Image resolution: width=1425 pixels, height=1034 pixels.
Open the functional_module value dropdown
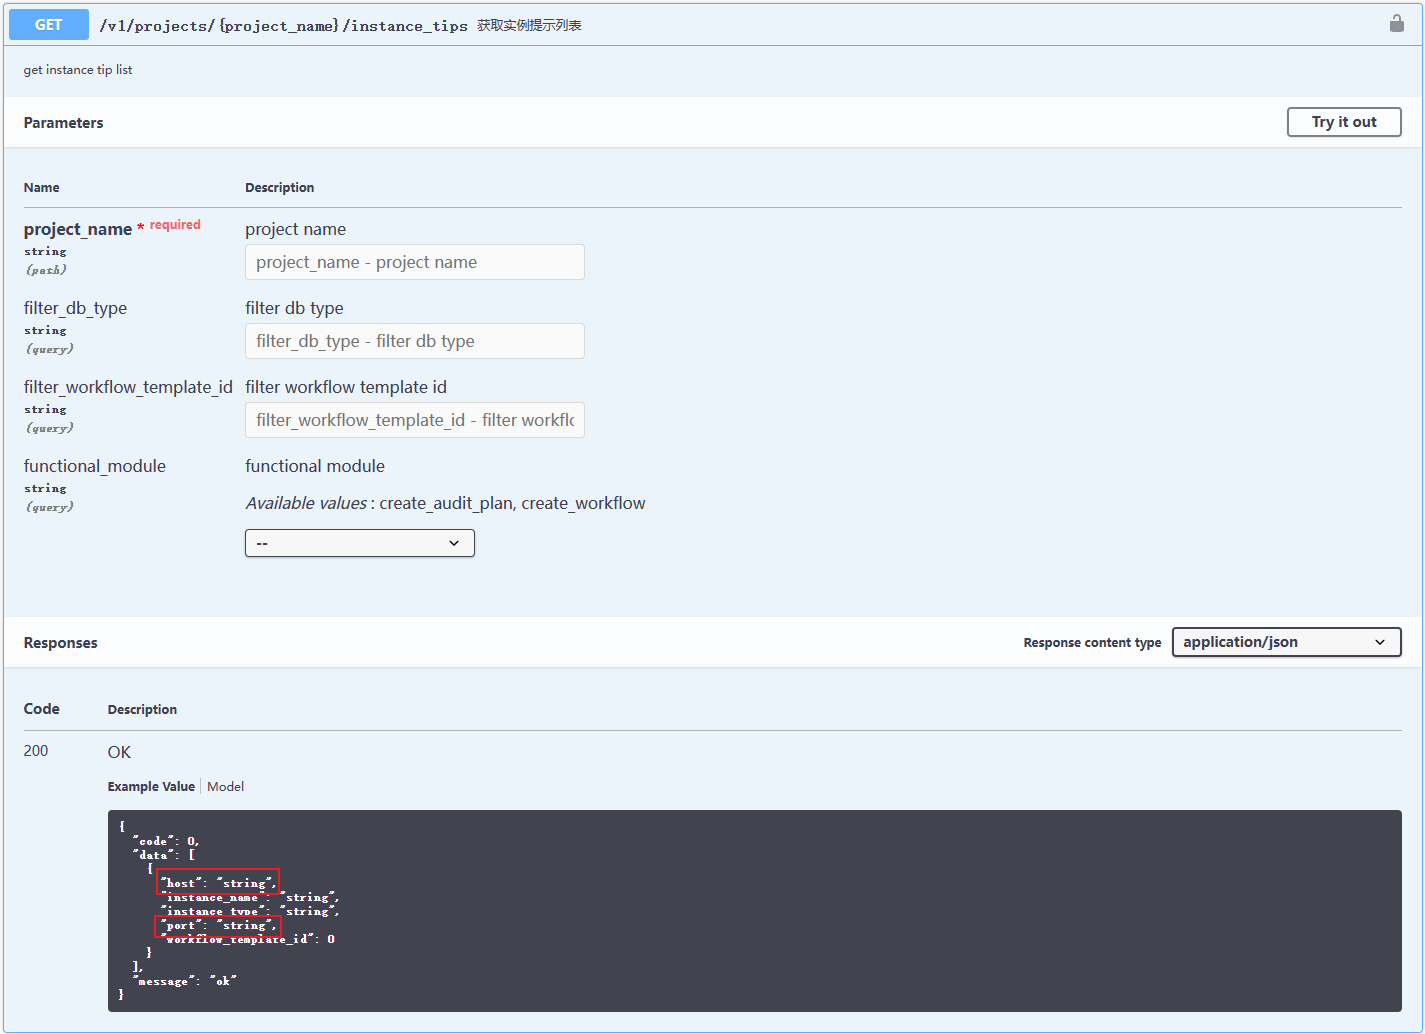(x=359, y=542)
